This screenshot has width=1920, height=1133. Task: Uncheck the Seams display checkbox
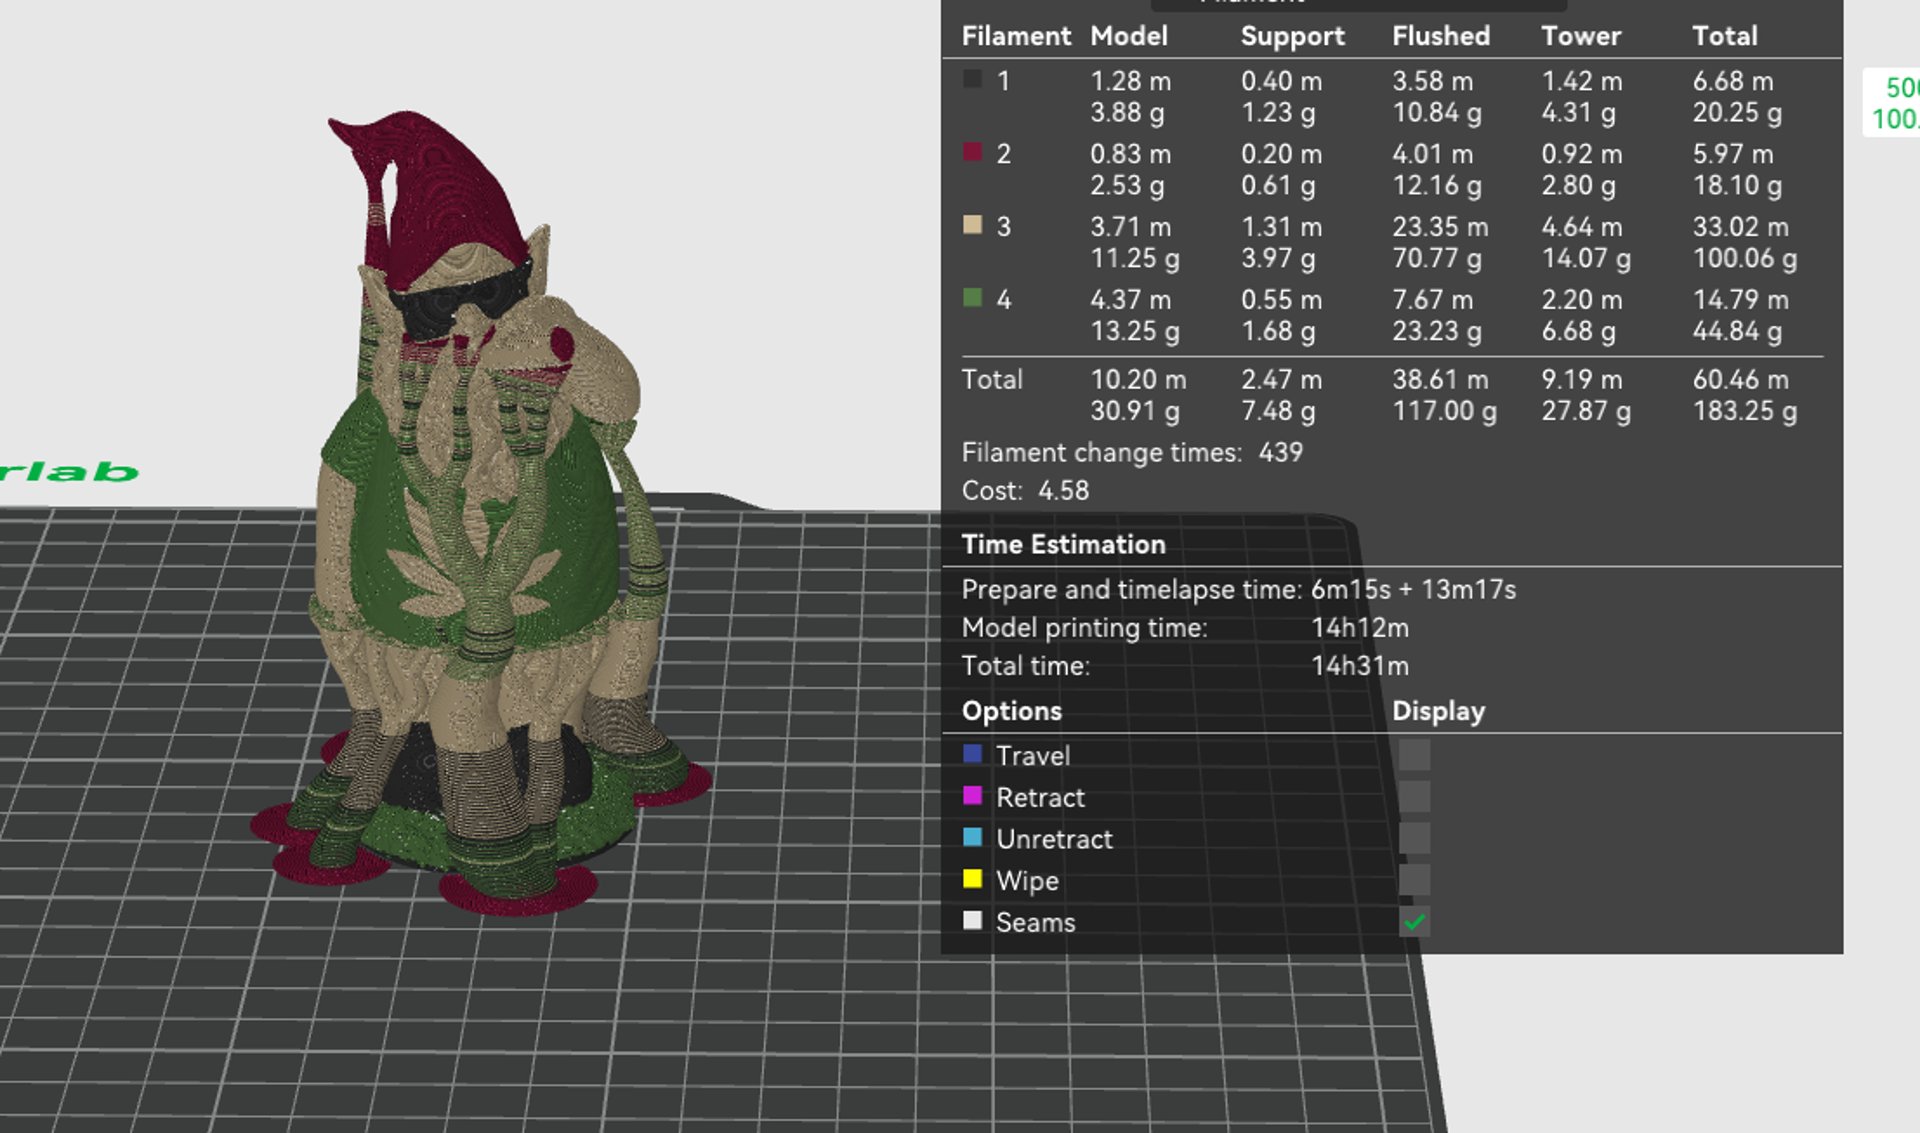pos(1414,922)
